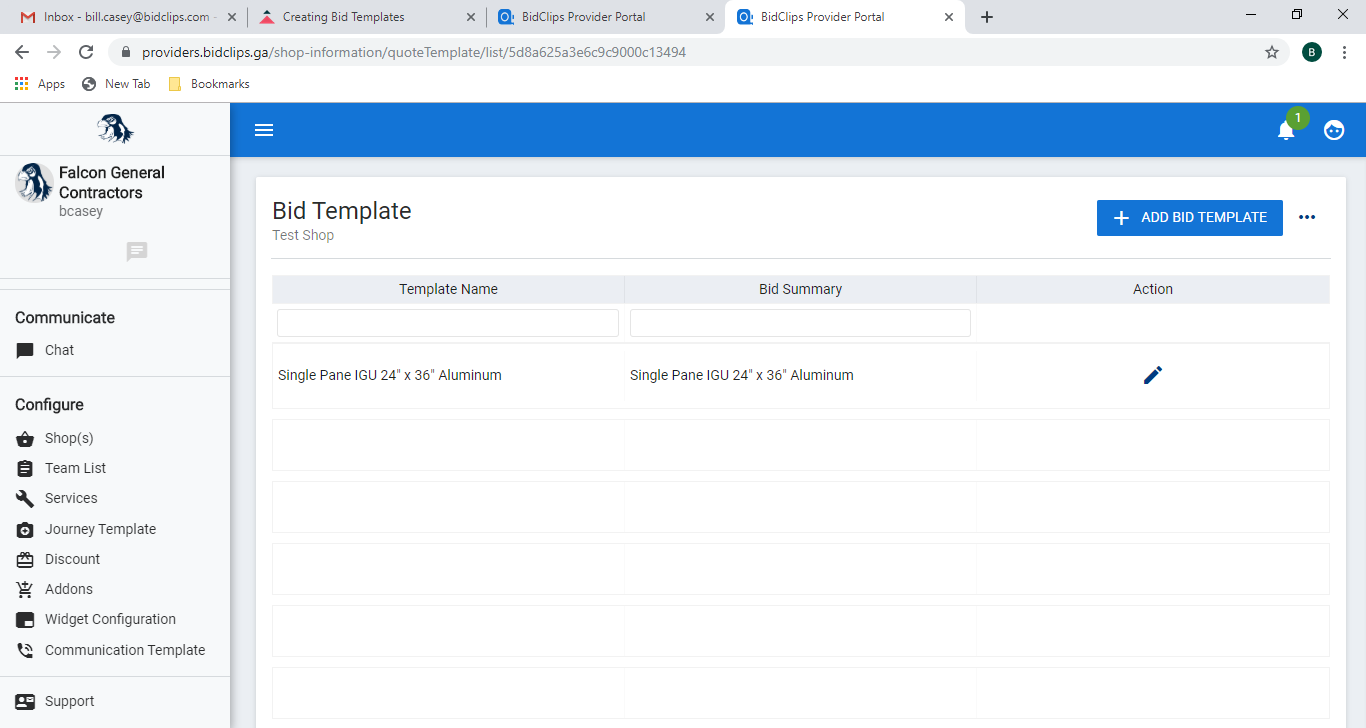Open Team List in sidebar
1366x728 pixels.
coord(75,469)
